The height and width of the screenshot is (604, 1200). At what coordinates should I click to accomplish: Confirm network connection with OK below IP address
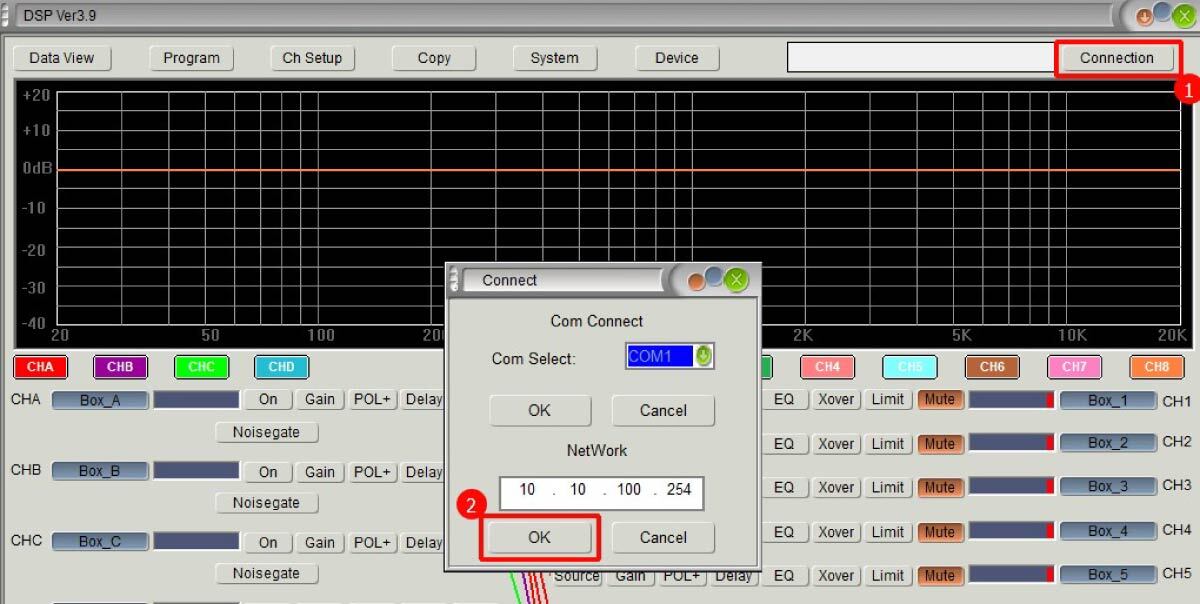click(x=539, y=537)
